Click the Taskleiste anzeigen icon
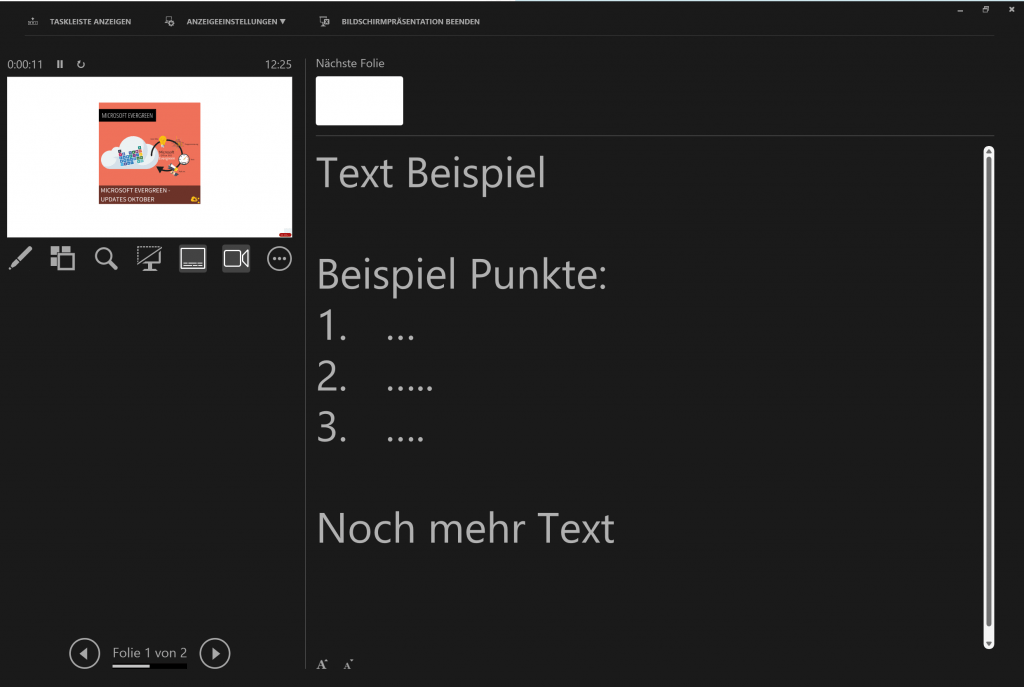Viewport: 1024px width, 687px height. pyautogui.click(x=33, y=22)
